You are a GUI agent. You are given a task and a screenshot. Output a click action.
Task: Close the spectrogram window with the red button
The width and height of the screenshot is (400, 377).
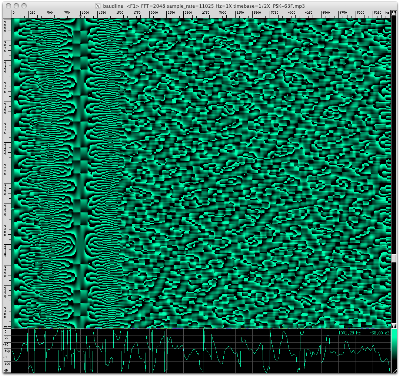[8, 6]
